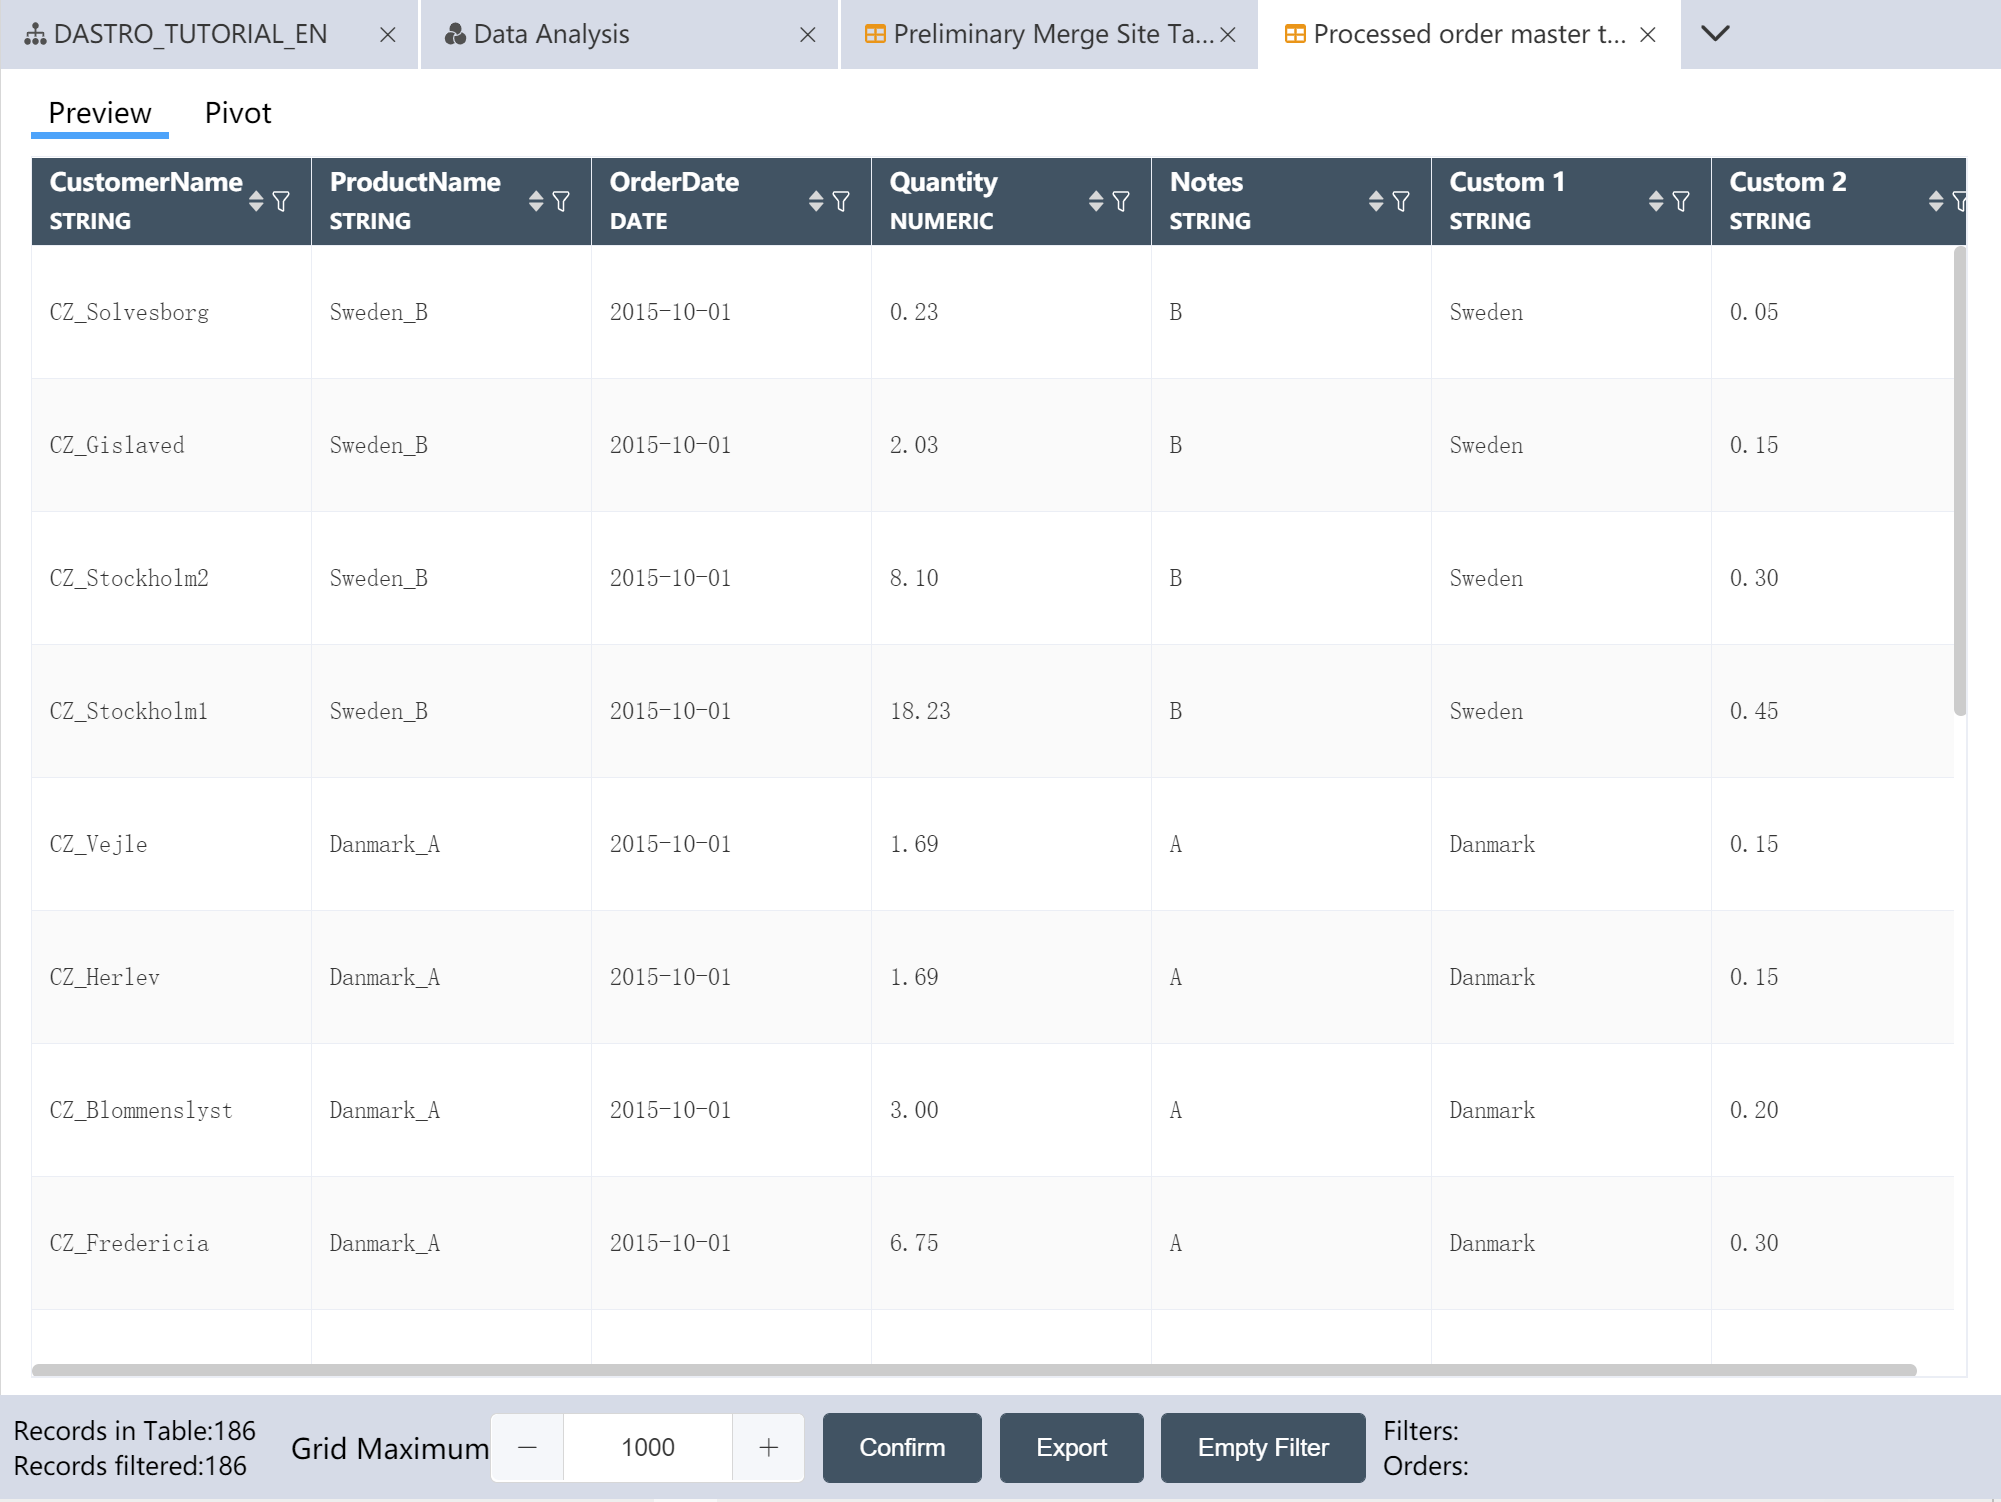The image size is (2001, 1502).
Task: Click the quantity value 8.10
Action: 914,578
